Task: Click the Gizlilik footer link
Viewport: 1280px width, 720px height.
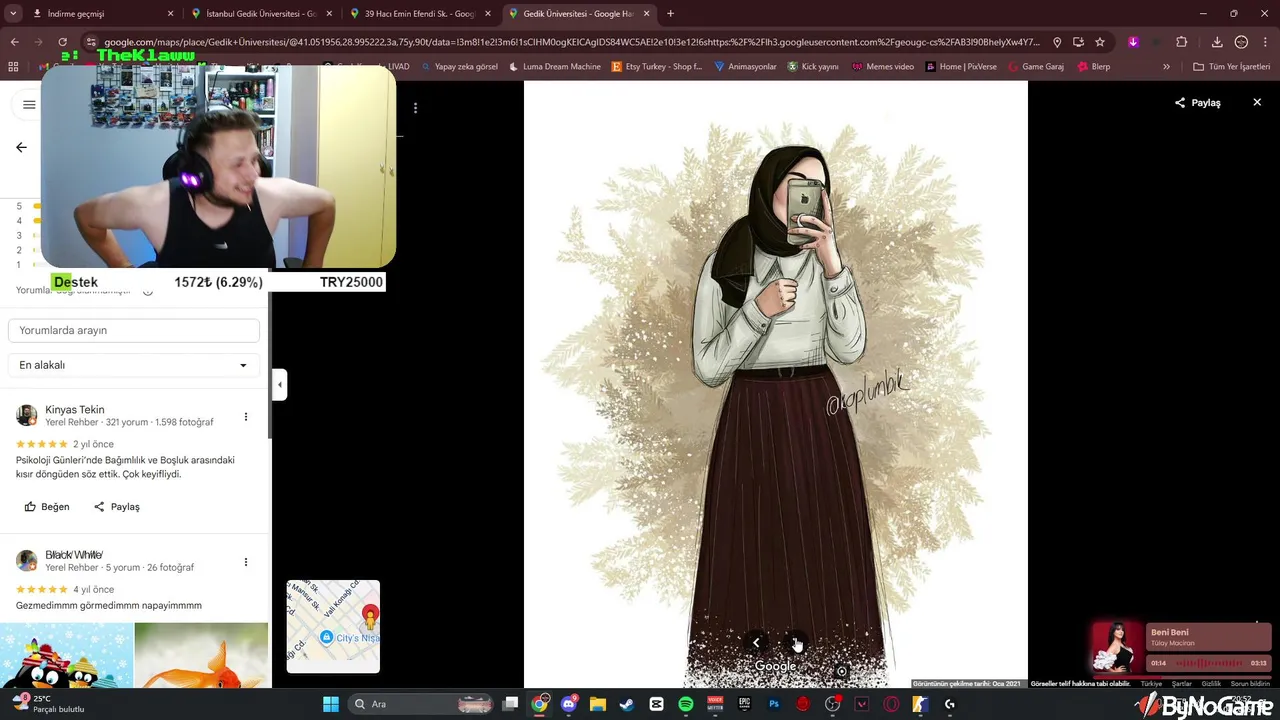Action: pyautogui.click(x=1212, y=684)
